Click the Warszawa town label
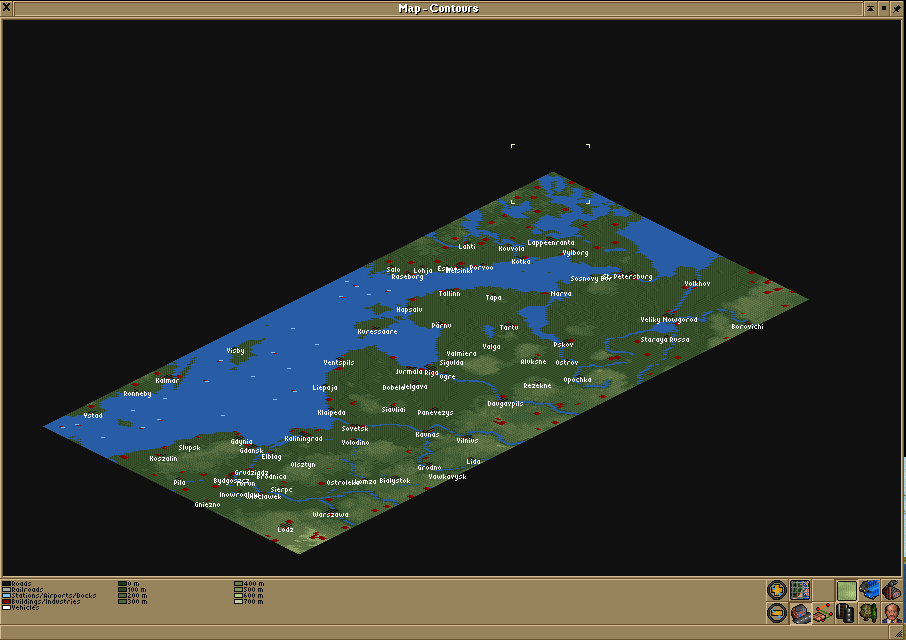The width and height of the screenshot is (906, 640). [331, 515]
